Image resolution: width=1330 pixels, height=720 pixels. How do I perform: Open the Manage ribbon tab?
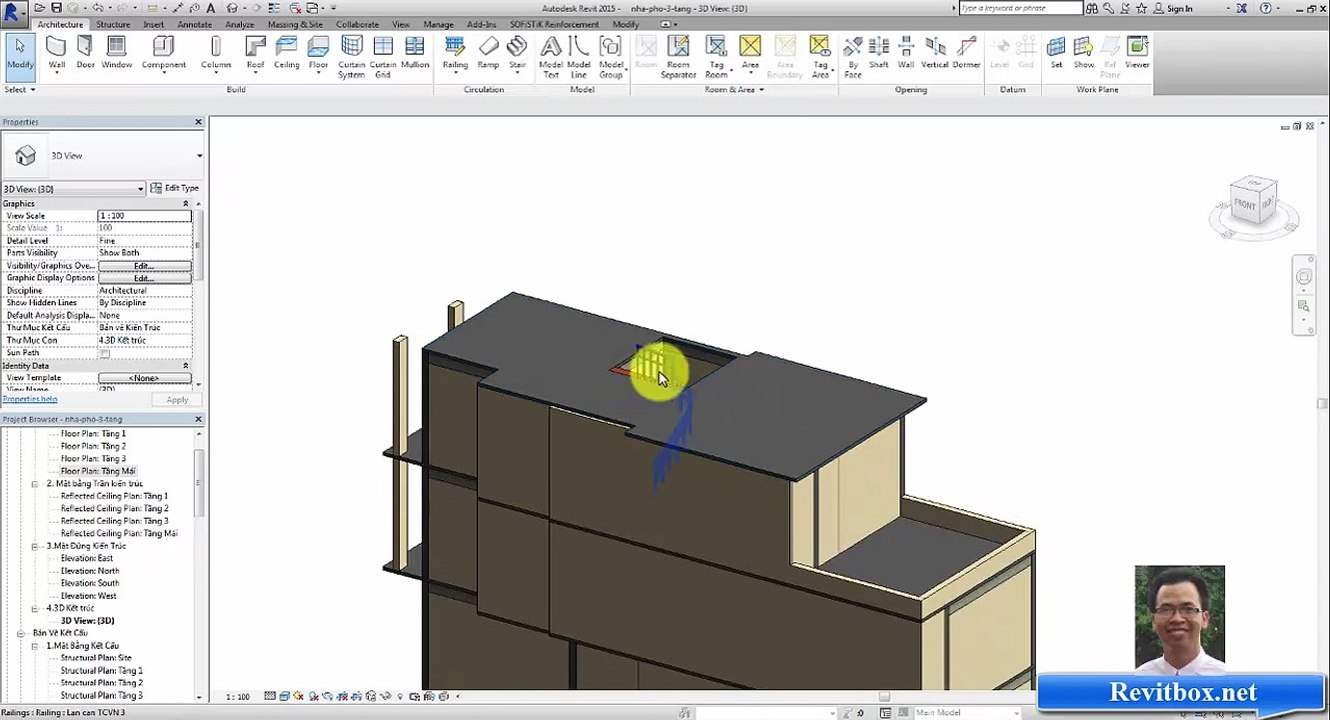(x=438, y=24)
